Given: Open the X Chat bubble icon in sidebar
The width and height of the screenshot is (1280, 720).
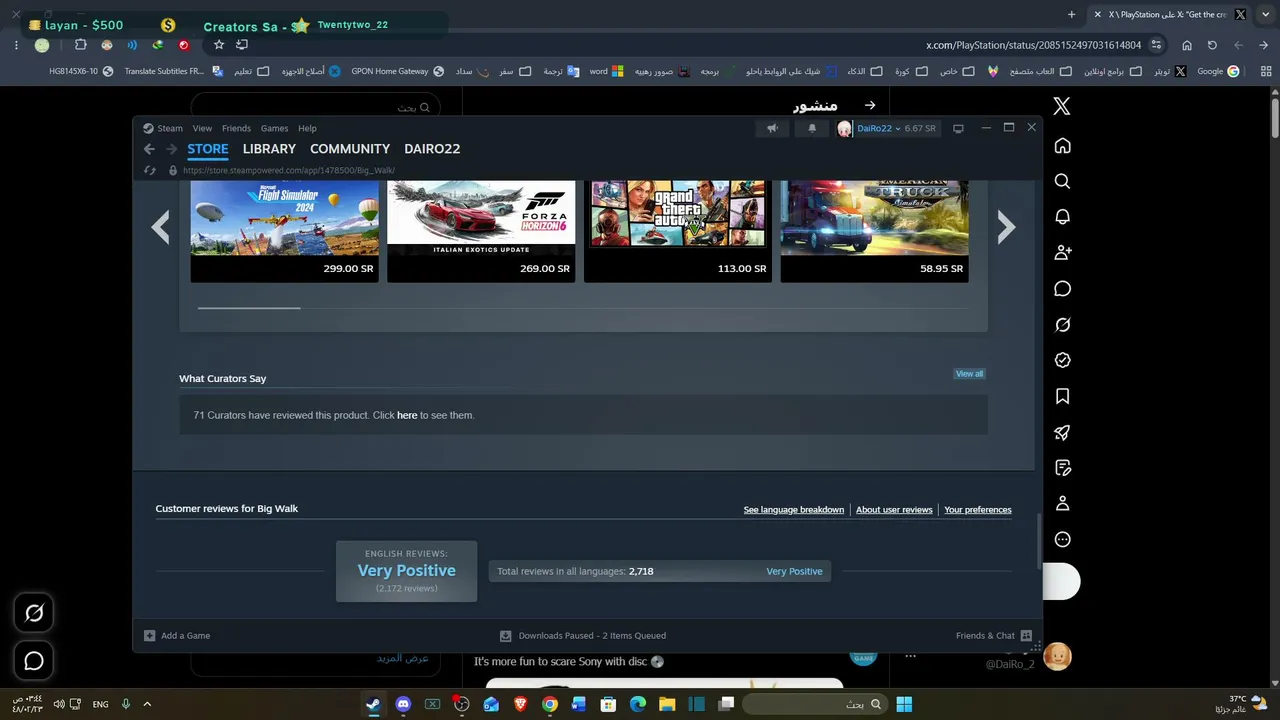Looking at the screenshot, I should point(1062,289).
